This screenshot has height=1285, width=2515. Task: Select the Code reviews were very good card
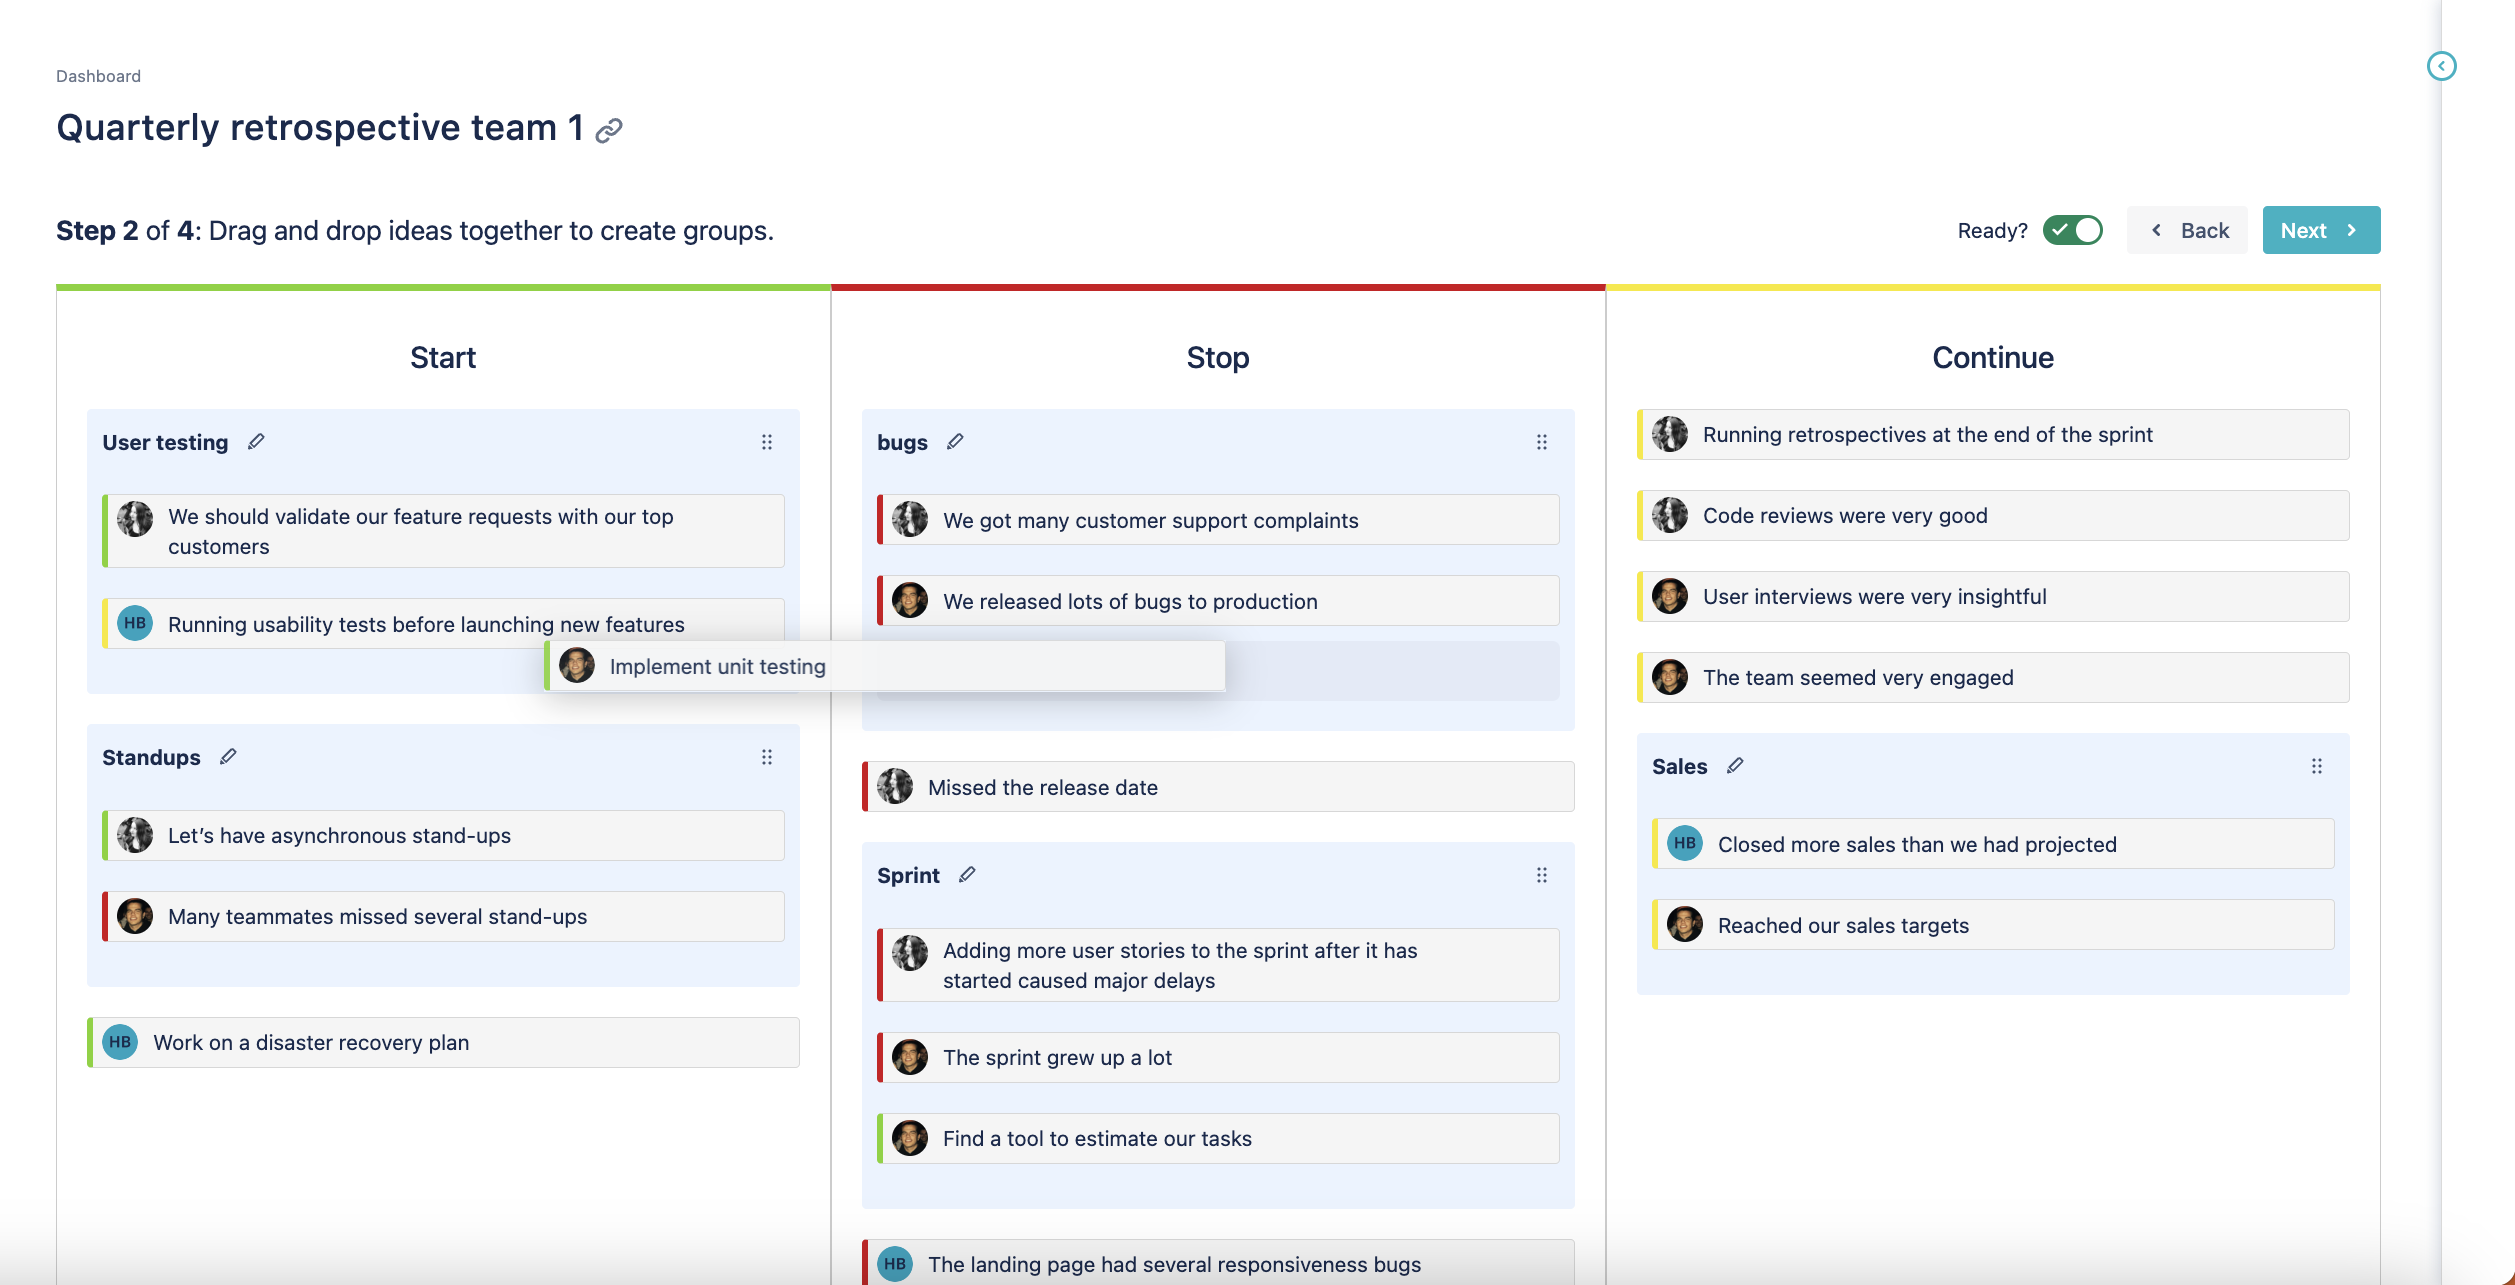[x=1992, y=515]
